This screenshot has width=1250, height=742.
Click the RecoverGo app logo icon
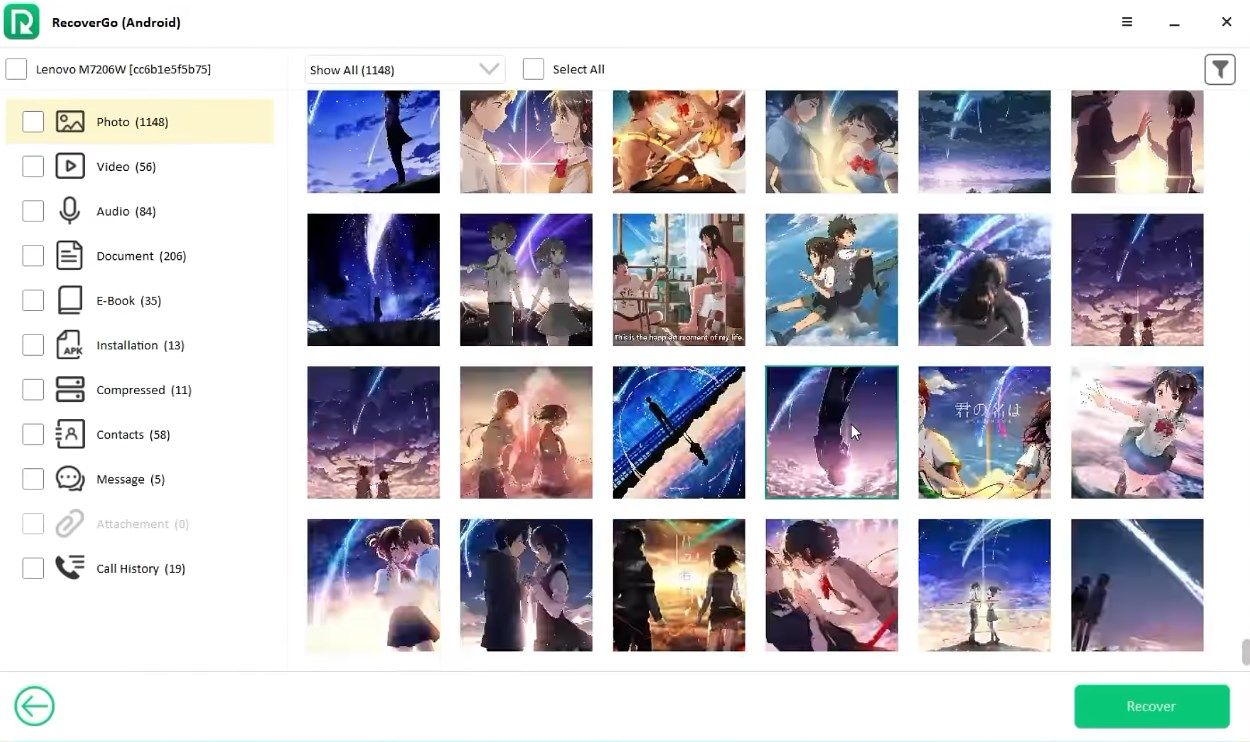click(21, 21)
